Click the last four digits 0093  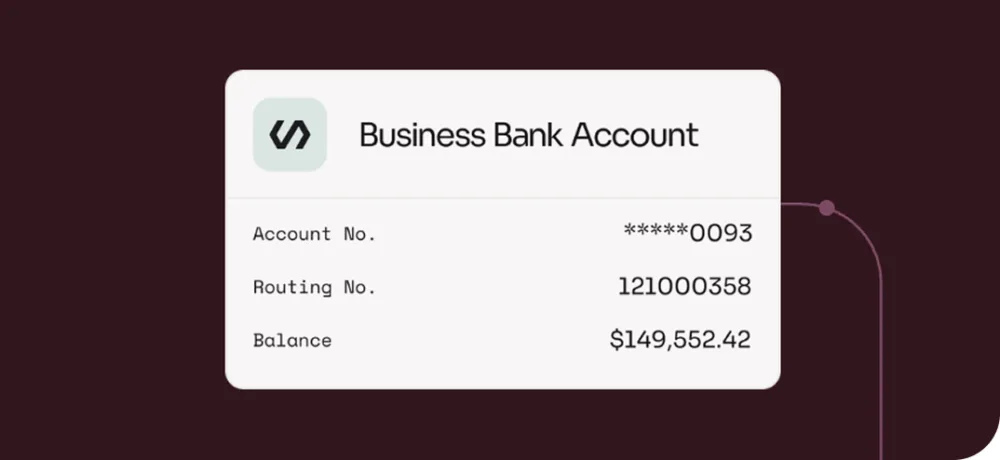[721, 234]
